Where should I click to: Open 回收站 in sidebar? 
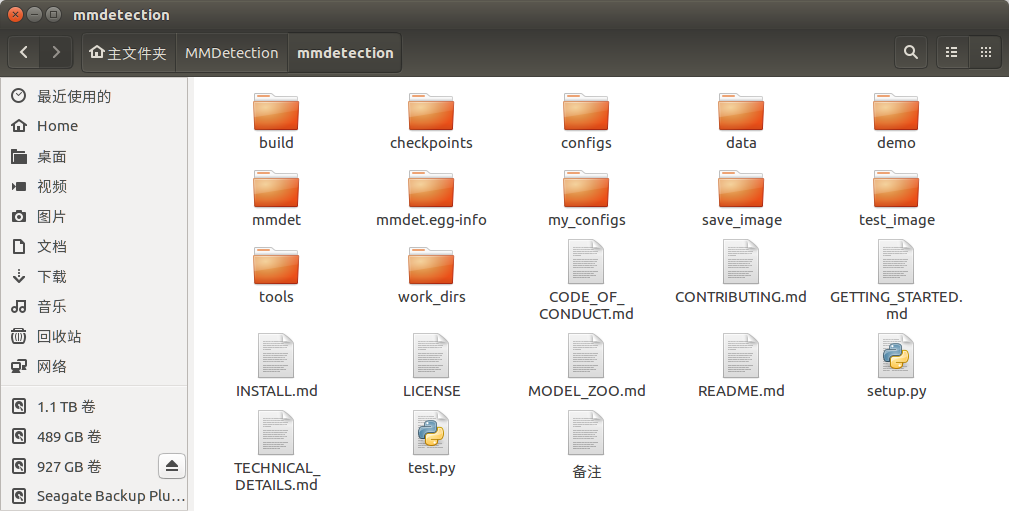click(94, 337)
